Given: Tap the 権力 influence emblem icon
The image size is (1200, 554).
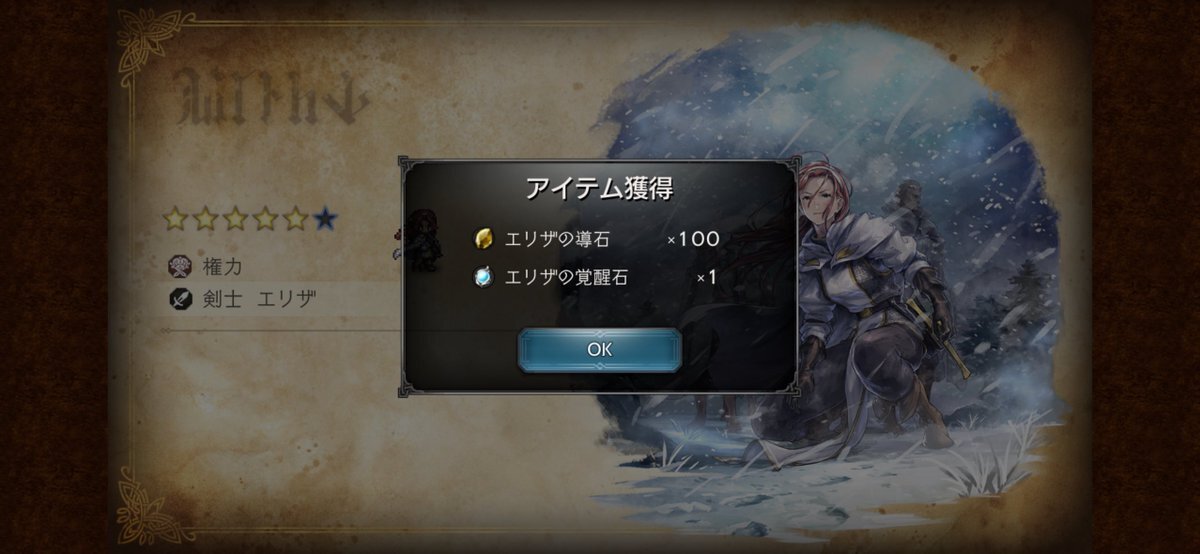Looking at the screenshot, I should point(181,267).
